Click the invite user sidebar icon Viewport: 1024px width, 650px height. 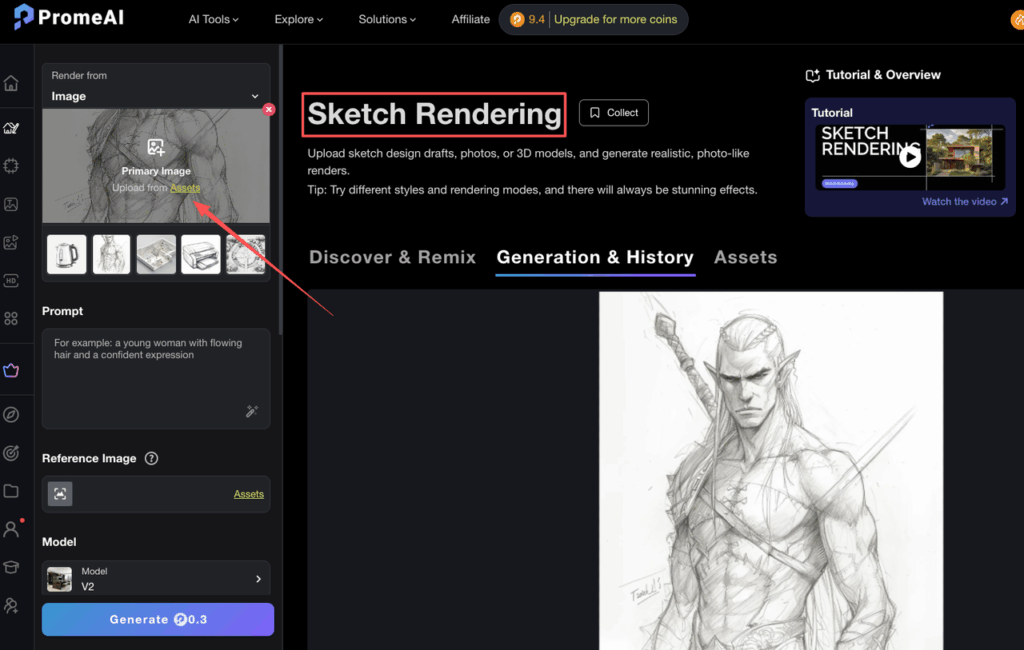11,606
